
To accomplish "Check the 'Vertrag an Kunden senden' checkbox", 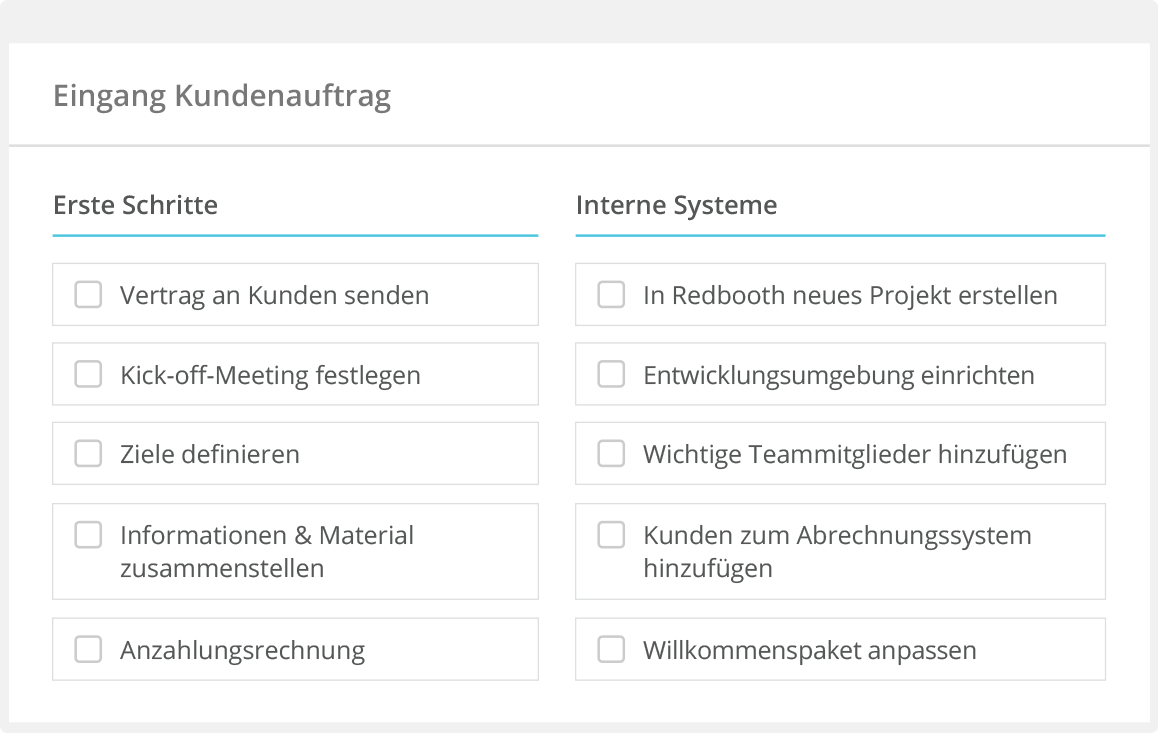I will 88,294.
